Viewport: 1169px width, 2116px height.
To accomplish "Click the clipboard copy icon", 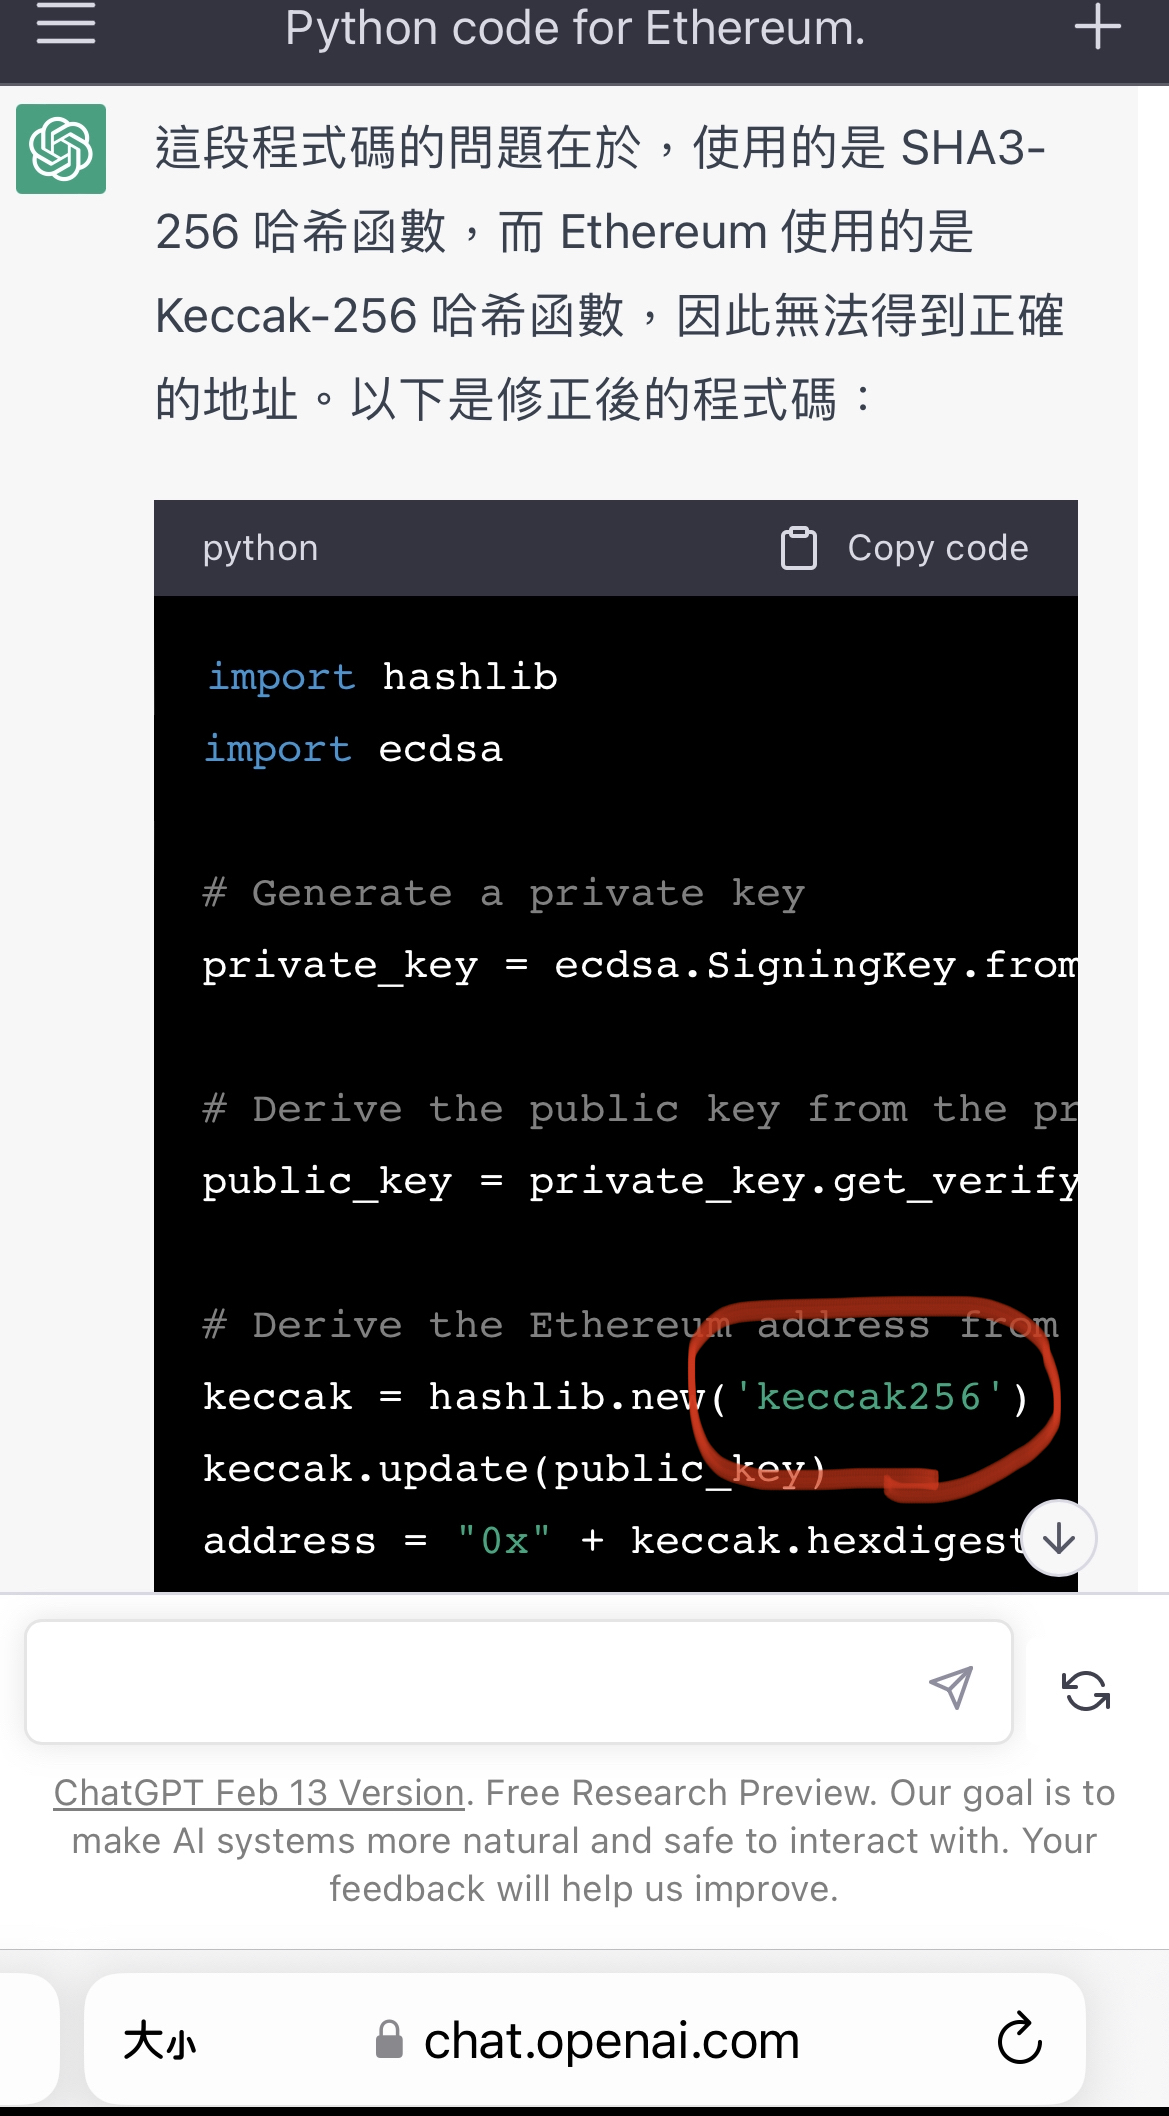I will click(798, 548).
